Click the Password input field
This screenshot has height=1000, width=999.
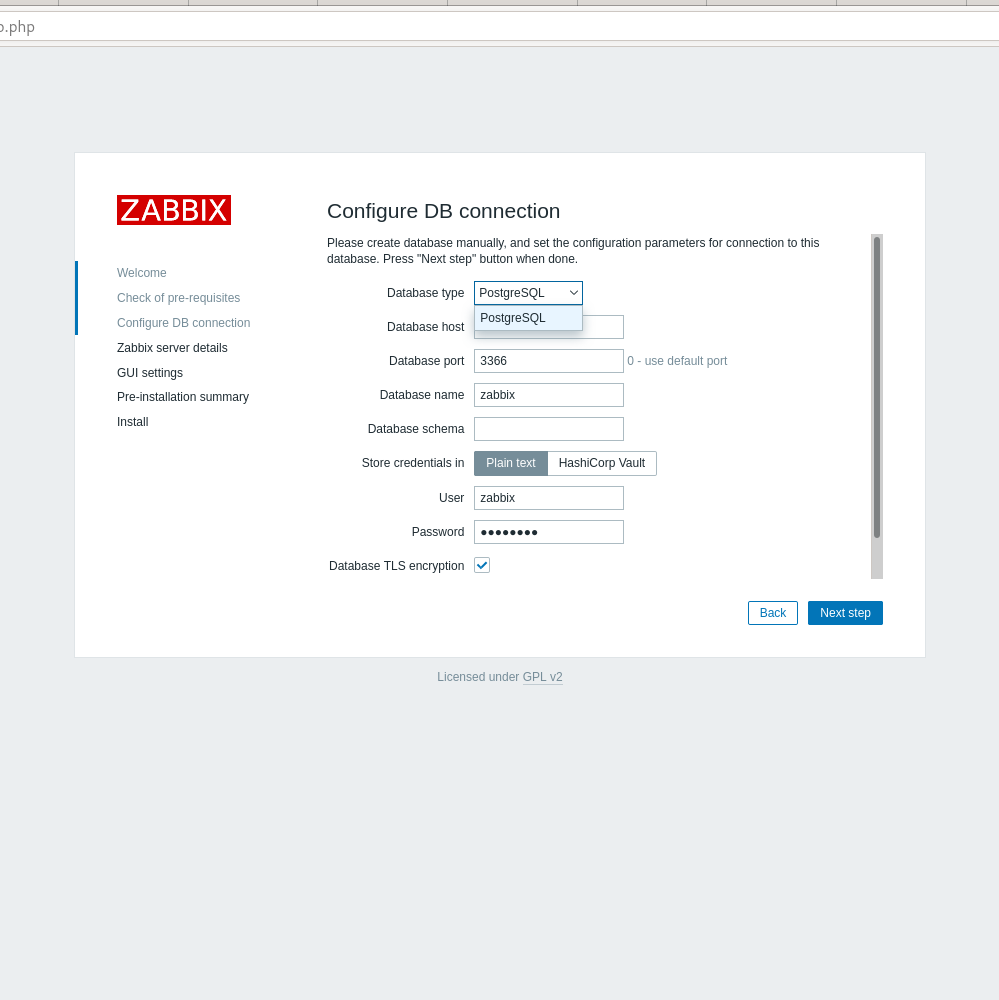click(x=549, y=532)
